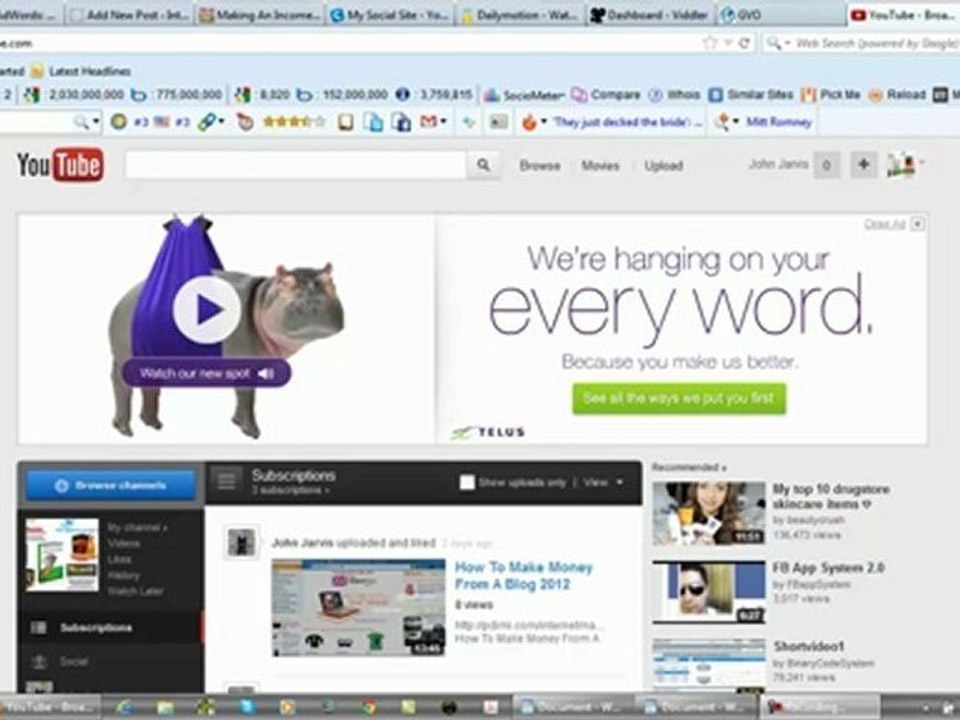This screenshot has width=960, height=720.
Task: Select Social in the sidebar guide
Action: [111, 661]
